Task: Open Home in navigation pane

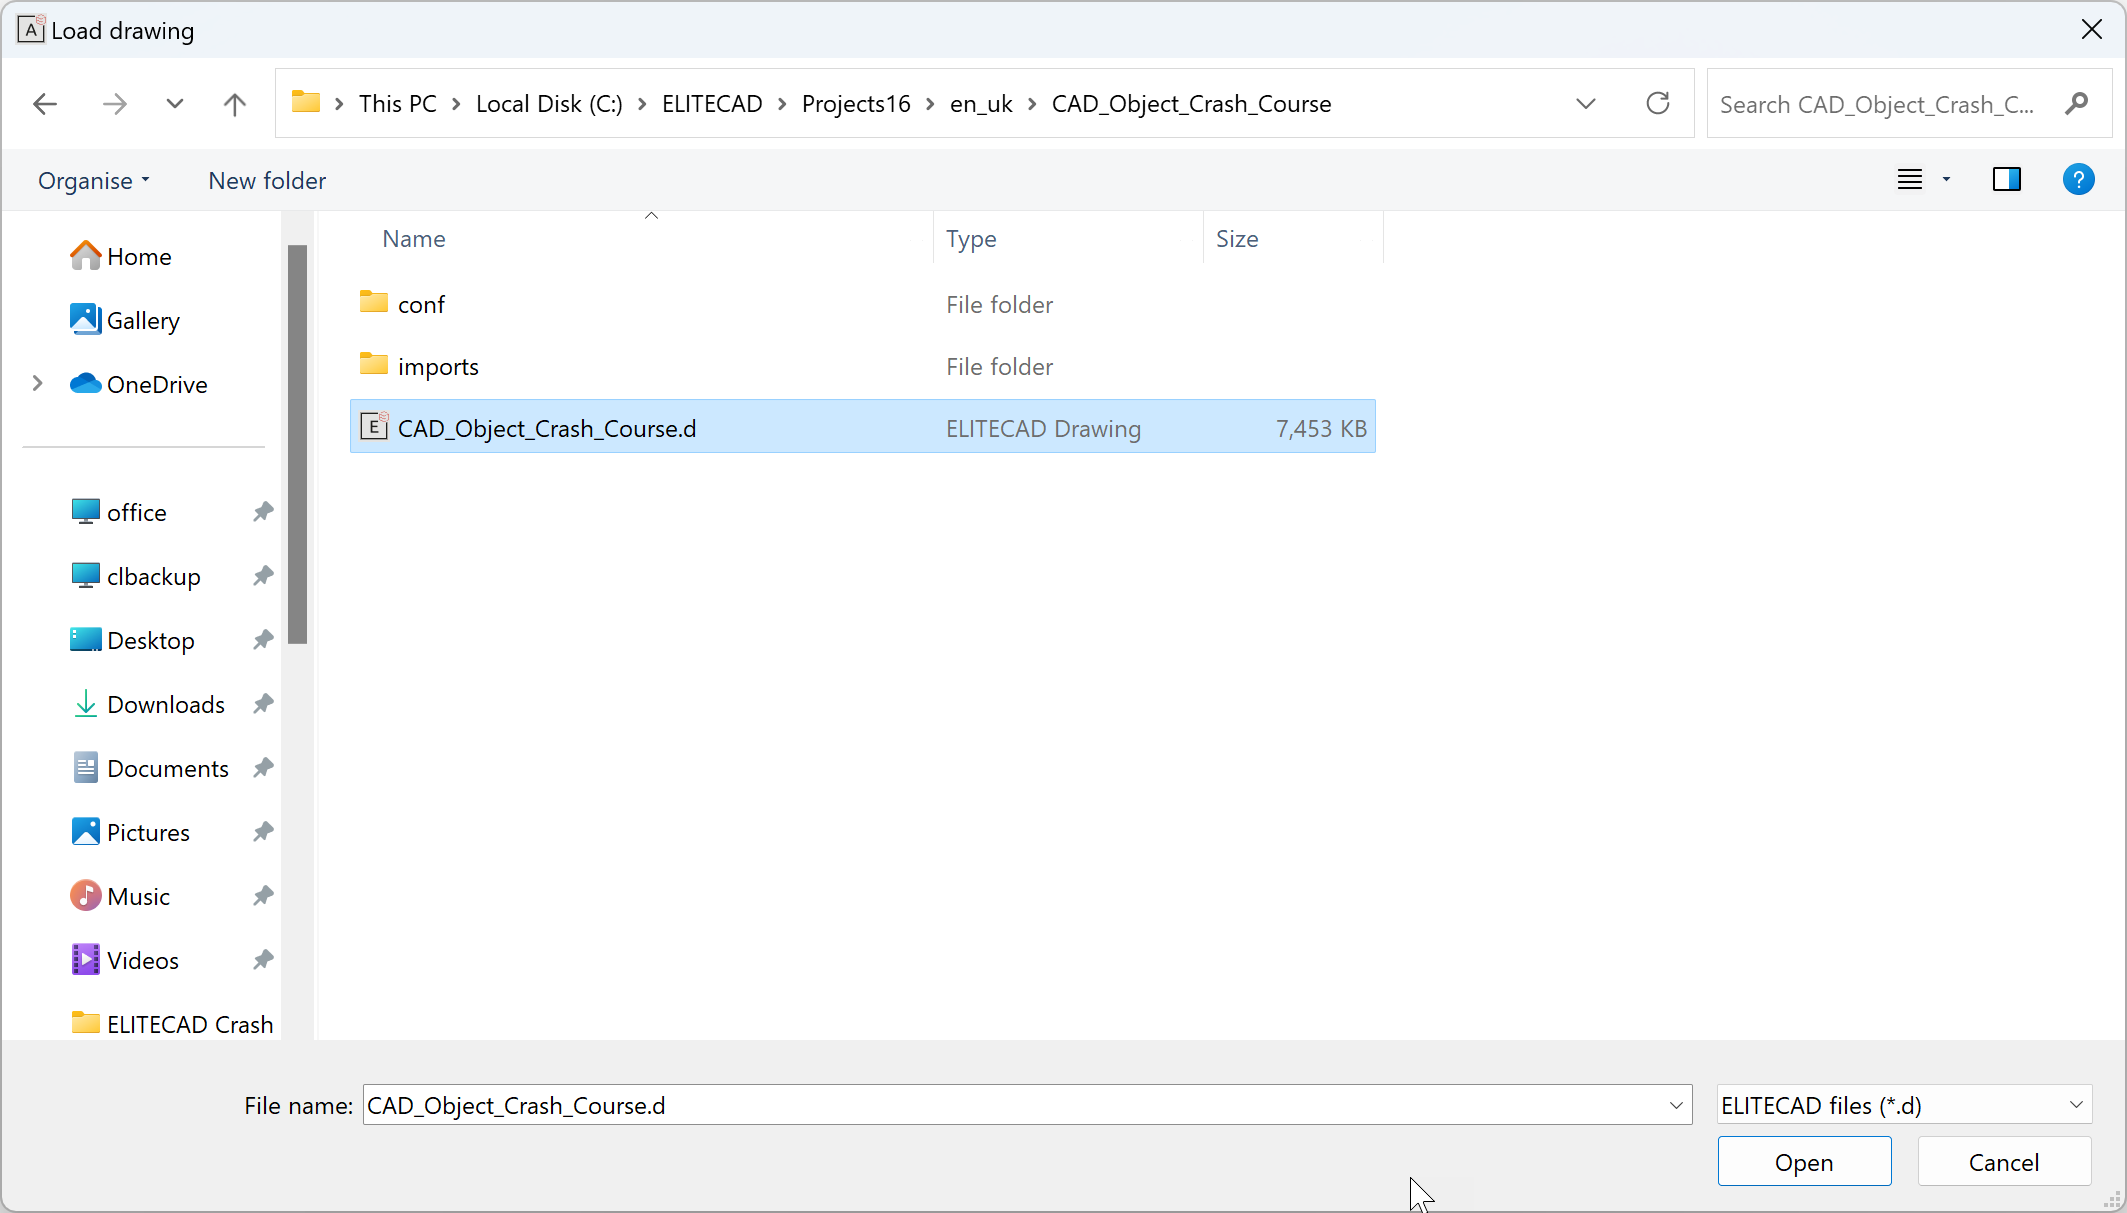Action: pyautogui.click(x=121, y=257)
